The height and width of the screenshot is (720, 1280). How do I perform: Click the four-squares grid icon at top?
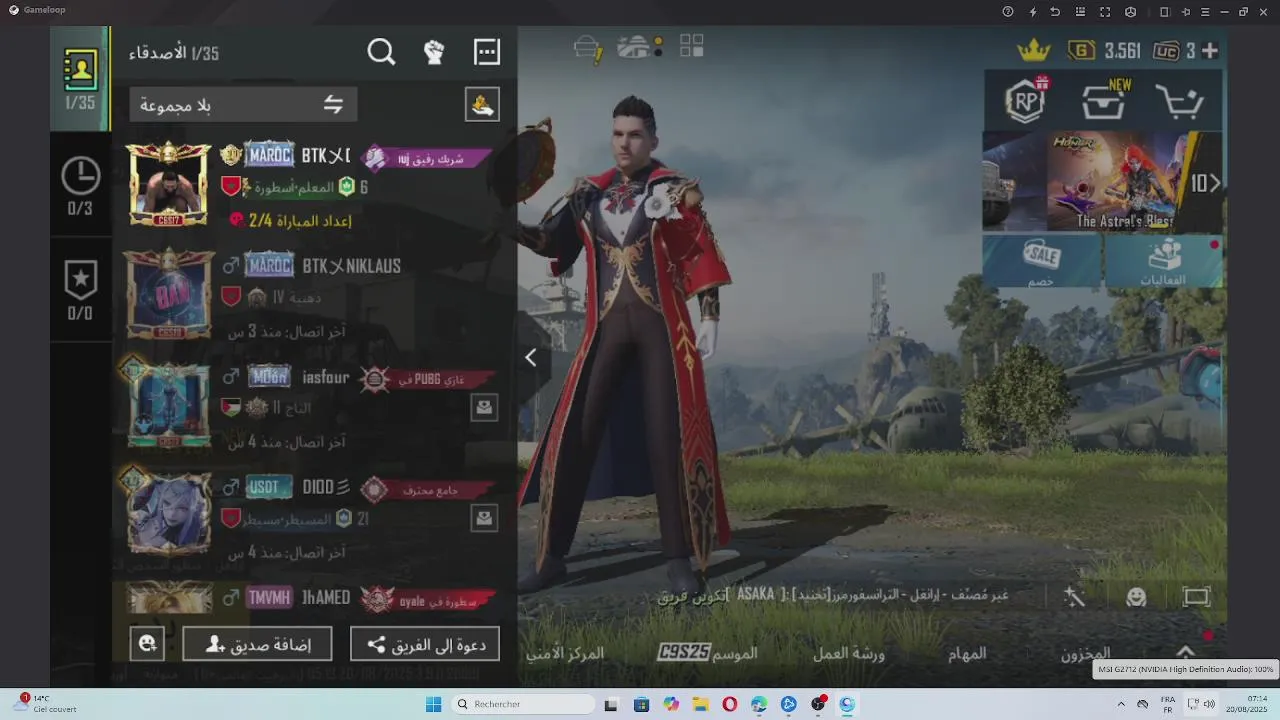(692, 46)
